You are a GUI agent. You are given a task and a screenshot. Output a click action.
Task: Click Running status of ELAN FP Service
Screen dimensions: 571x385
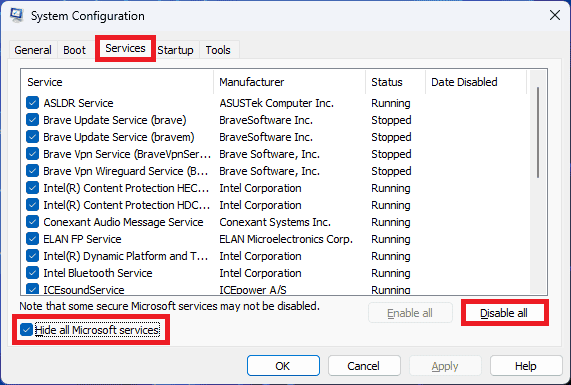pos(391,239)
